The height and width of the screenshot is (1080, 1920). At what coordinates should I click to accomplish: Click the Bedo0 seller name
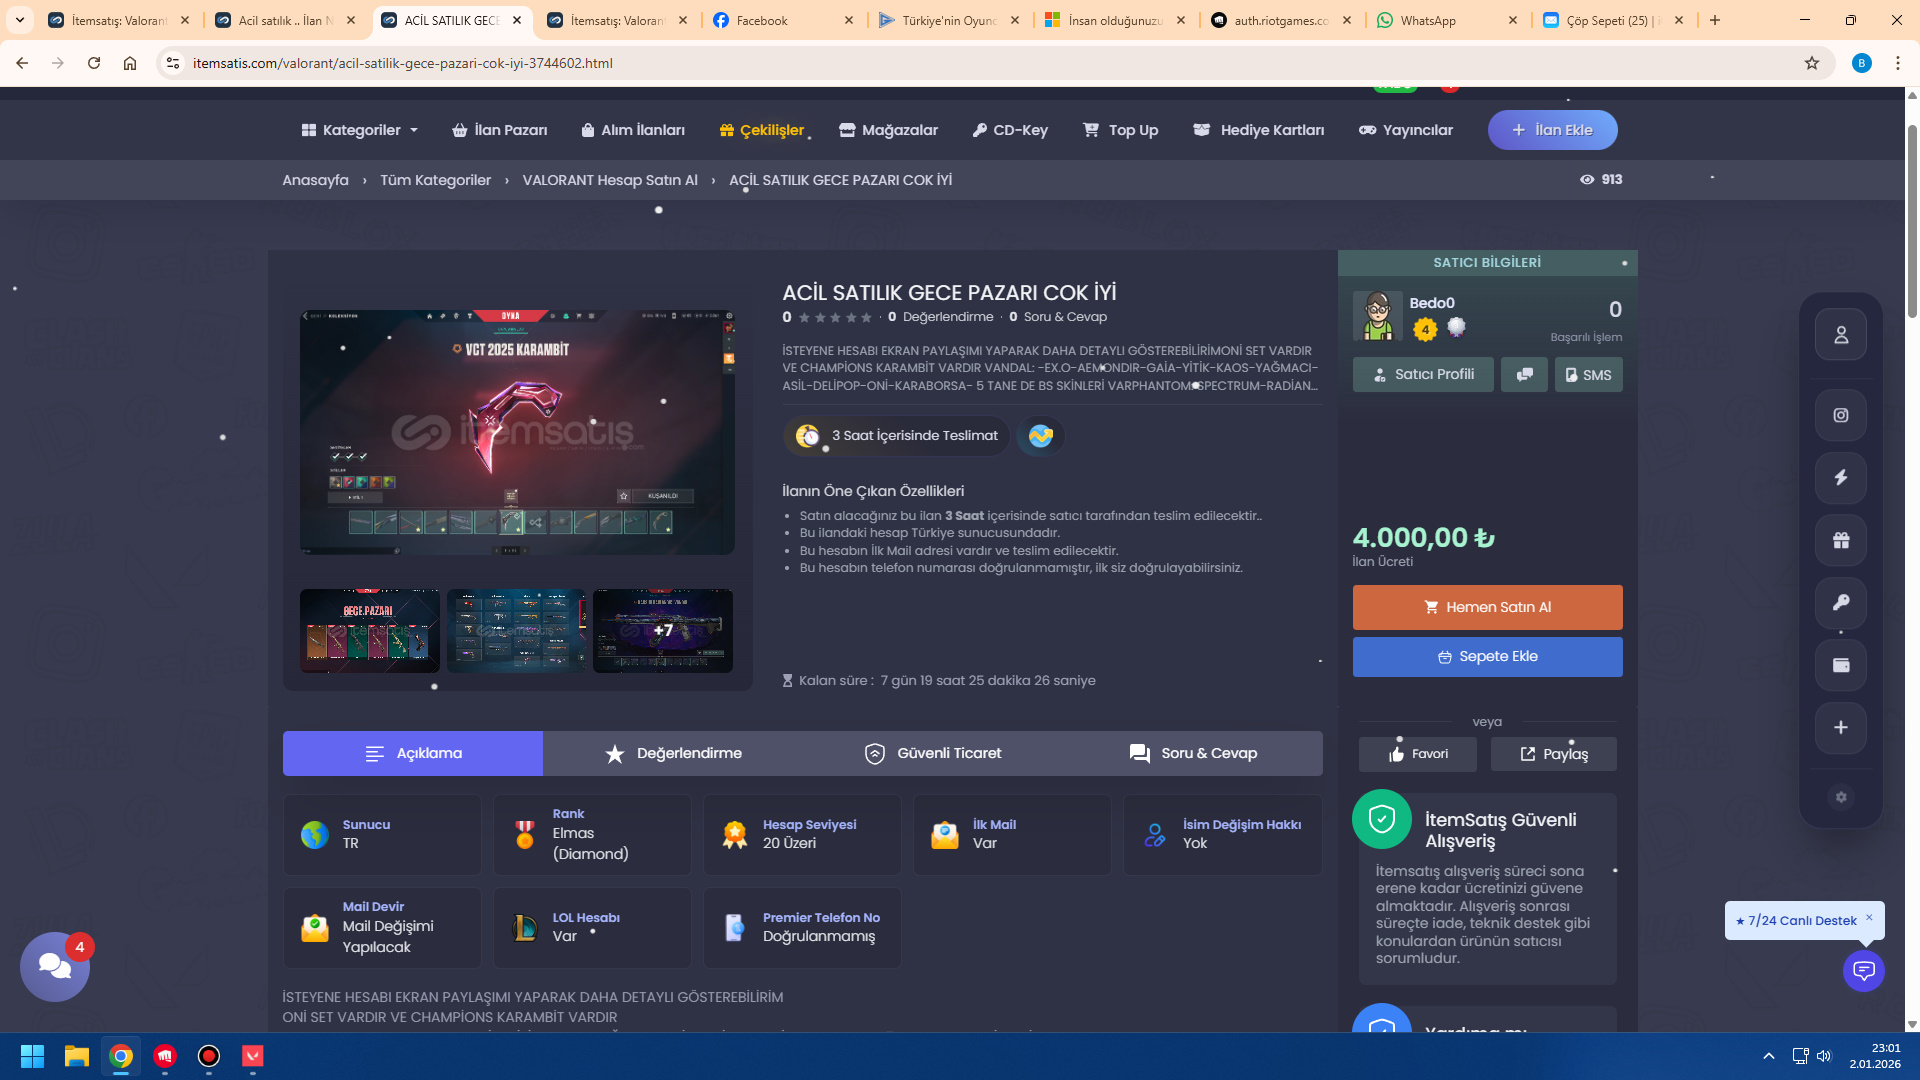[1432, 303]
